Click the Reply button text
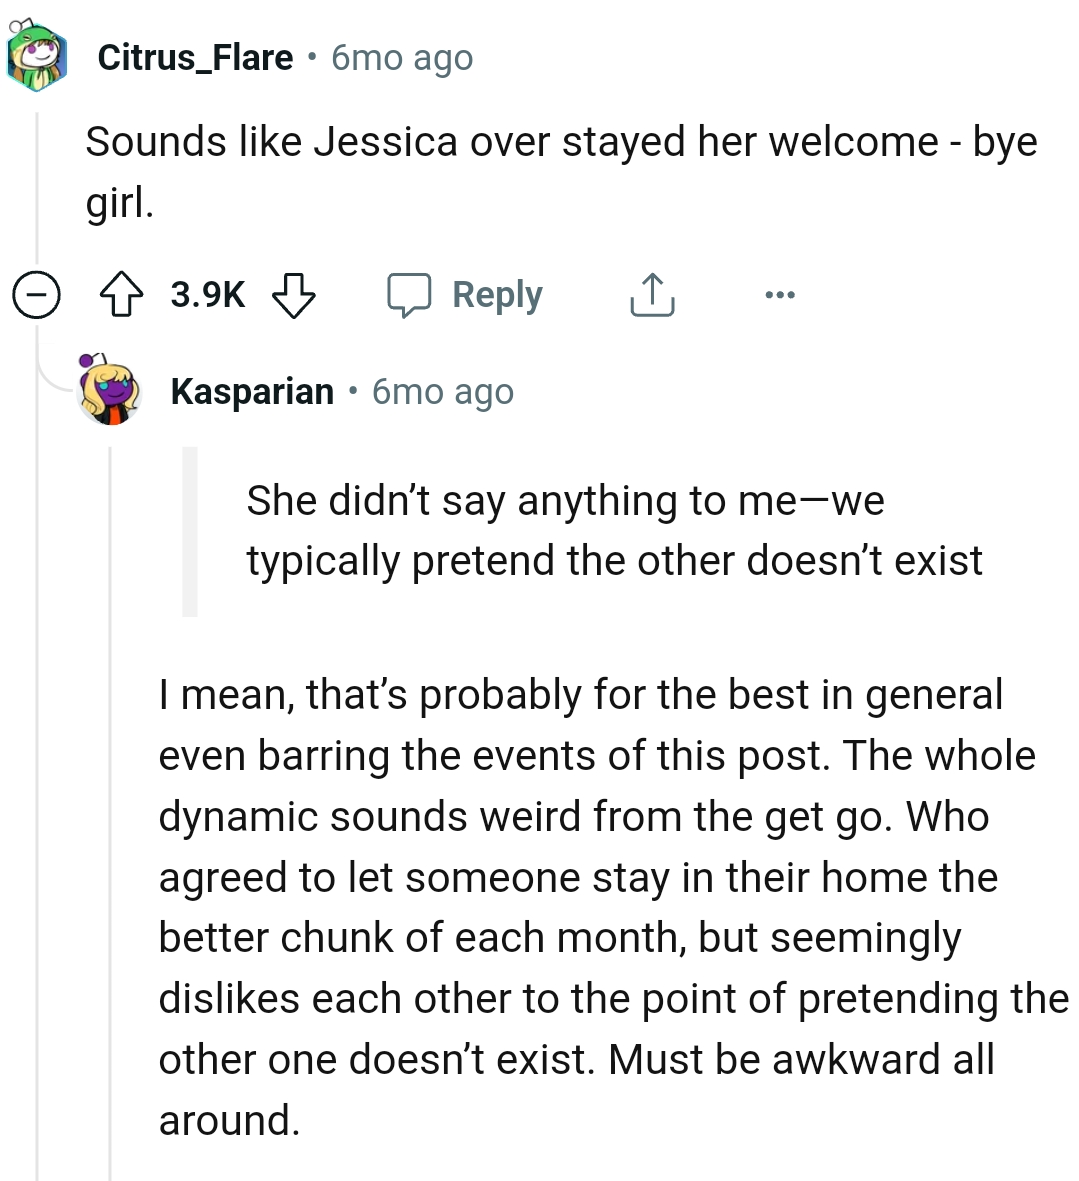This screenshot has width=1079, height=1181. (x=497, y=294)
